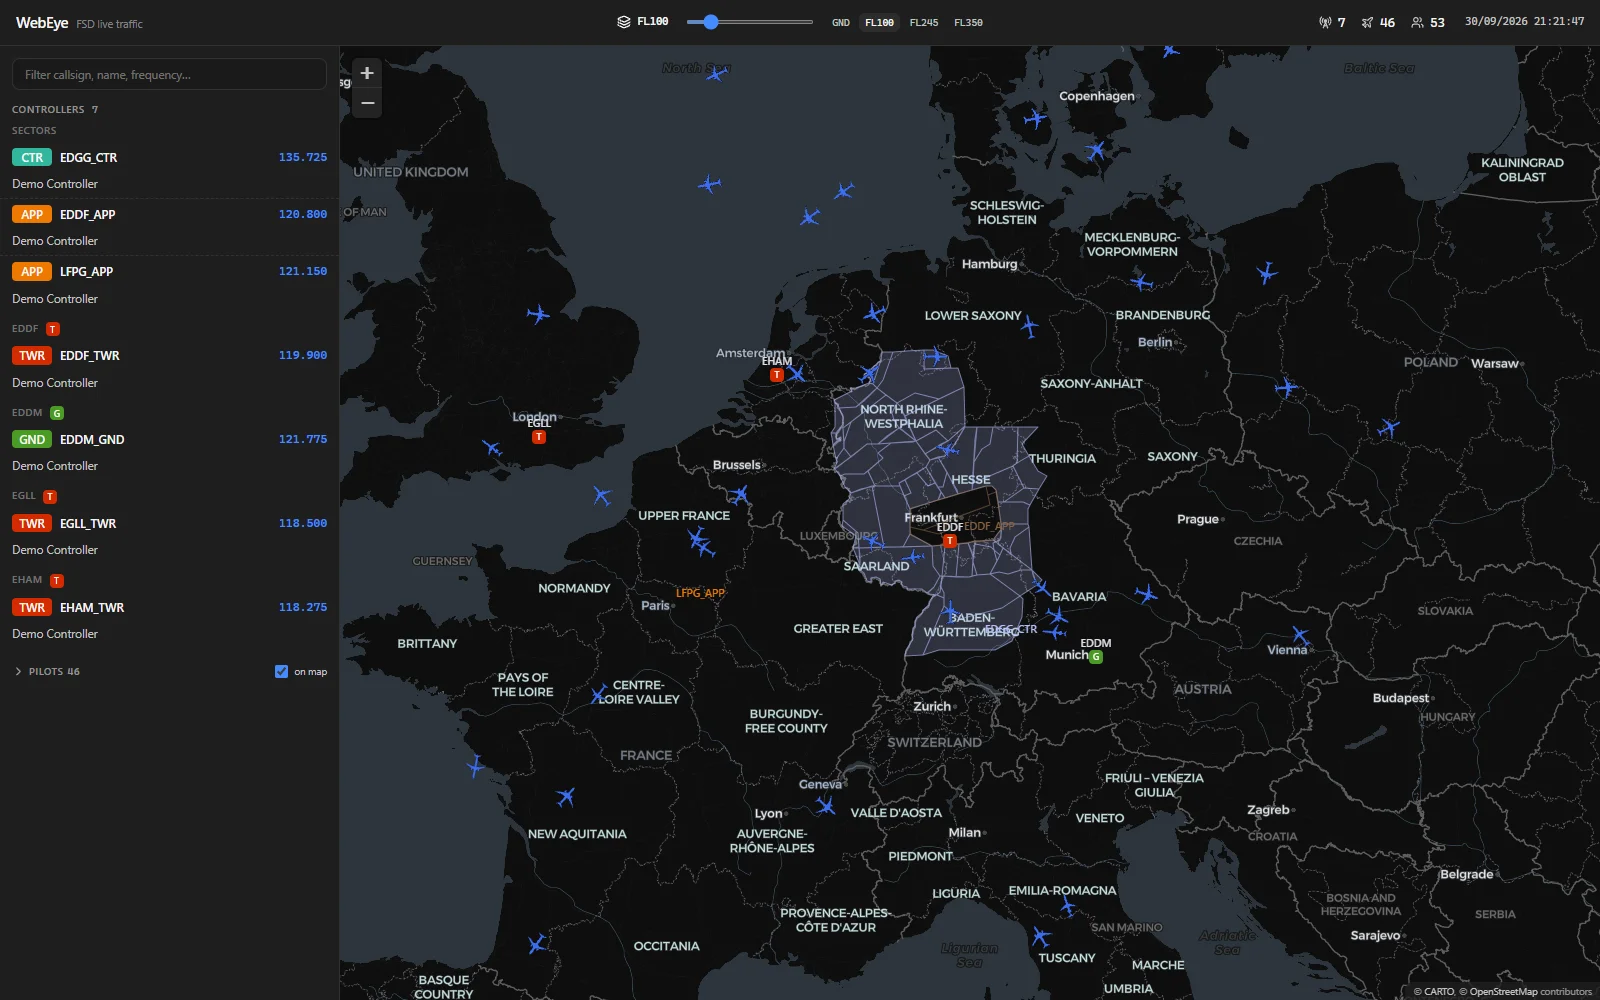Select the EDDM ground marker at Munich

click(x=1096, y=657)
